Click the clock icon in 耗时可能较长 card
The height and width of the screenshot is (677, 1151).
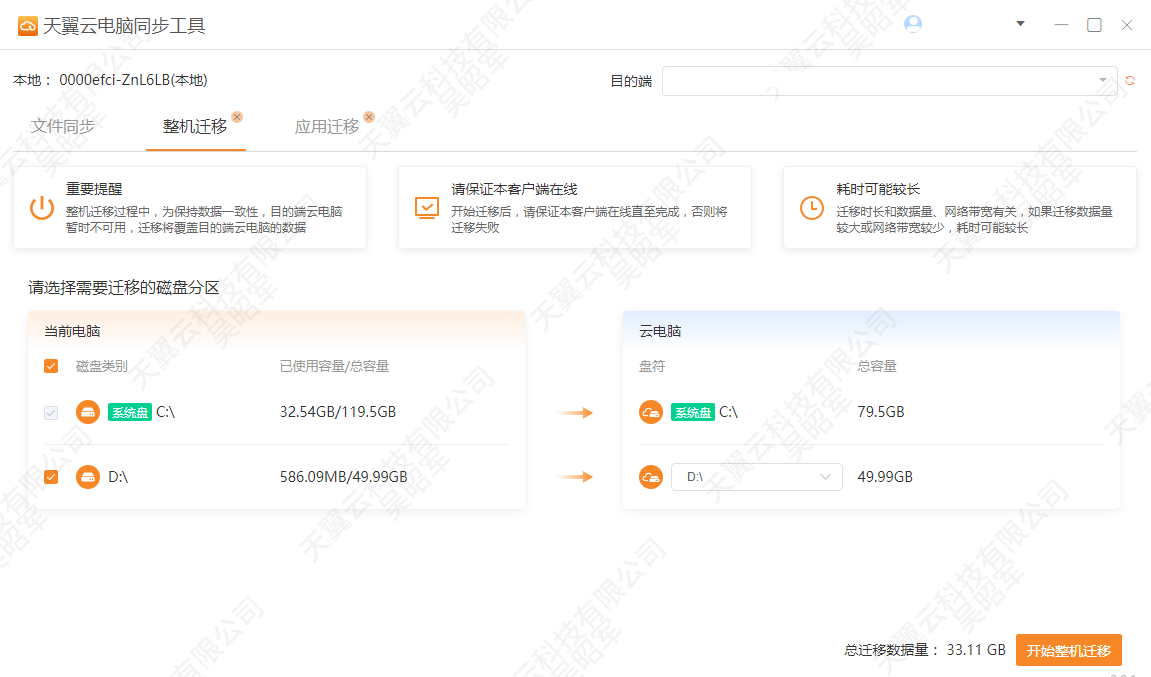812,207
